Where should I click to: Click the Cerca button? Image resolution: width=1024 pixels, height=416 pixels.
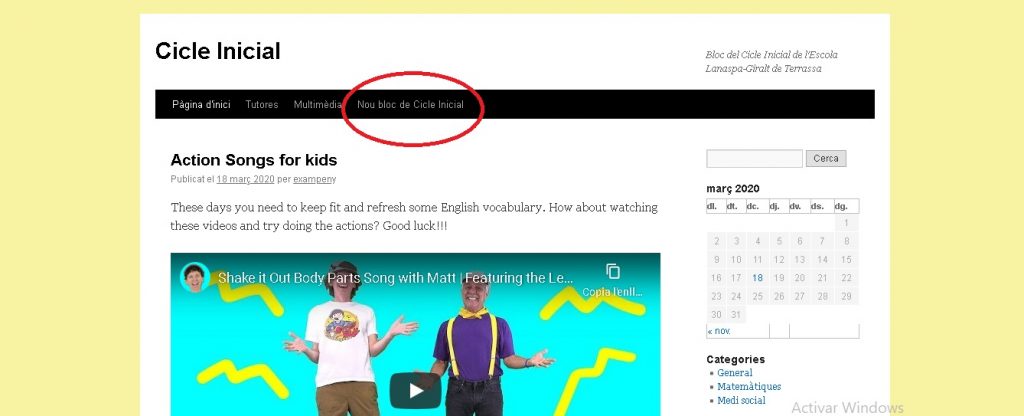[x=826, y=159]
